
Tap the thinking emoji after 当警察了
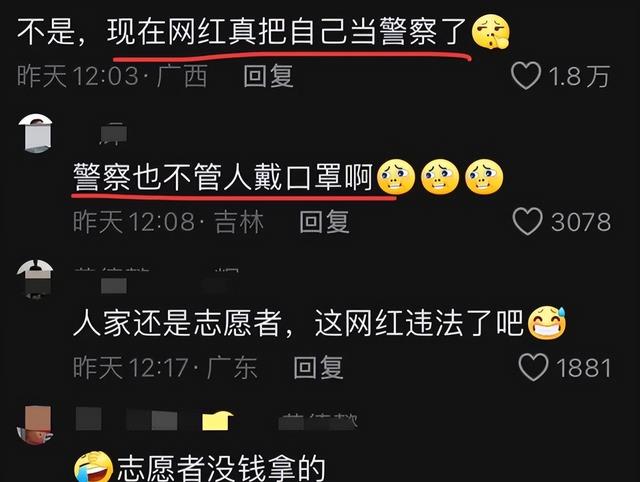[491, 31]
